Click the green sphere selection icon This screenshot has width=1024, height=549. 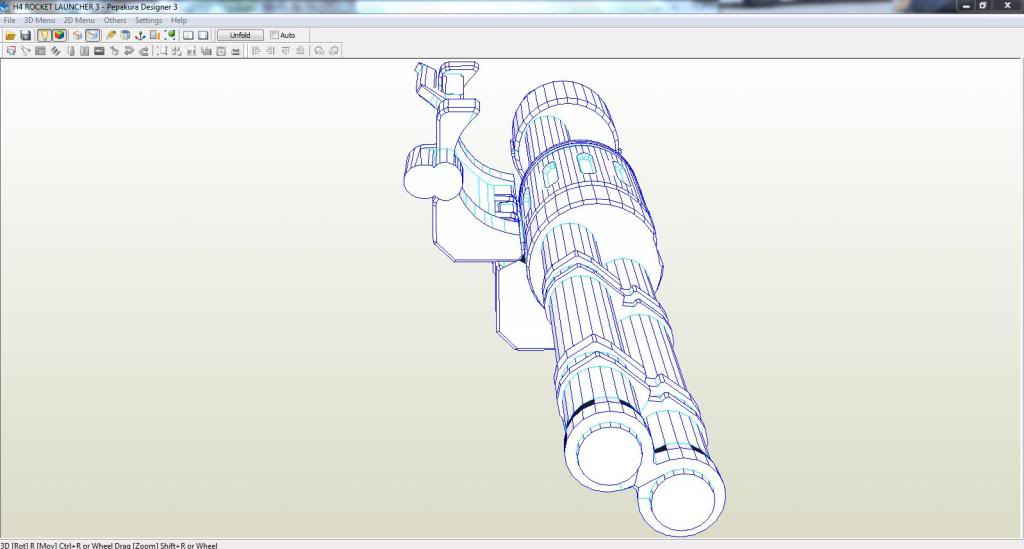click(x=170, y=35)
